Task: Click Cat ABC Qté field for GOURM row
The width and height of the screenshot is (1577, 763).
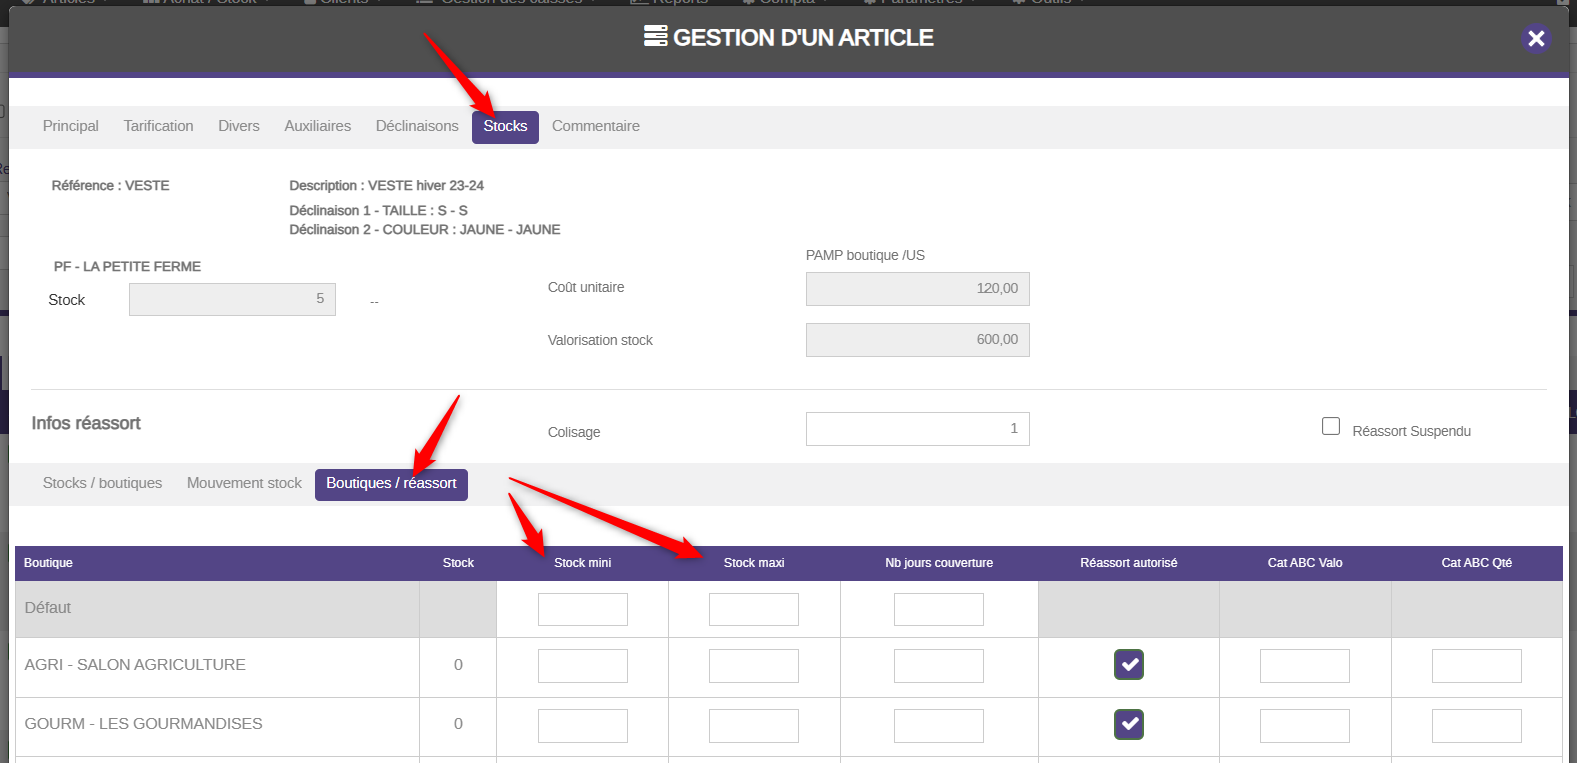Action: click(x=1476, y=726)
